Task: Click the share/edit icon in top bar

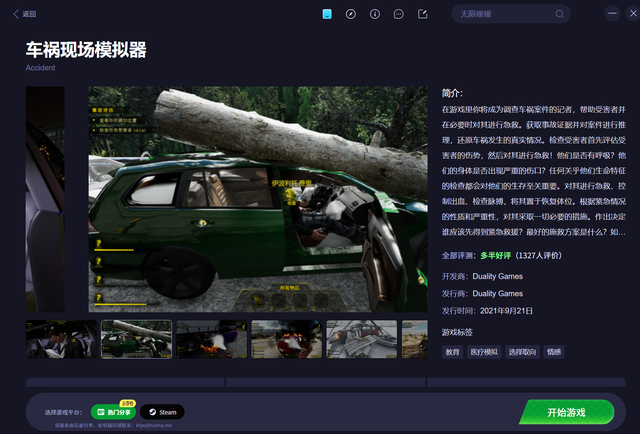Action: pos(423,14)
